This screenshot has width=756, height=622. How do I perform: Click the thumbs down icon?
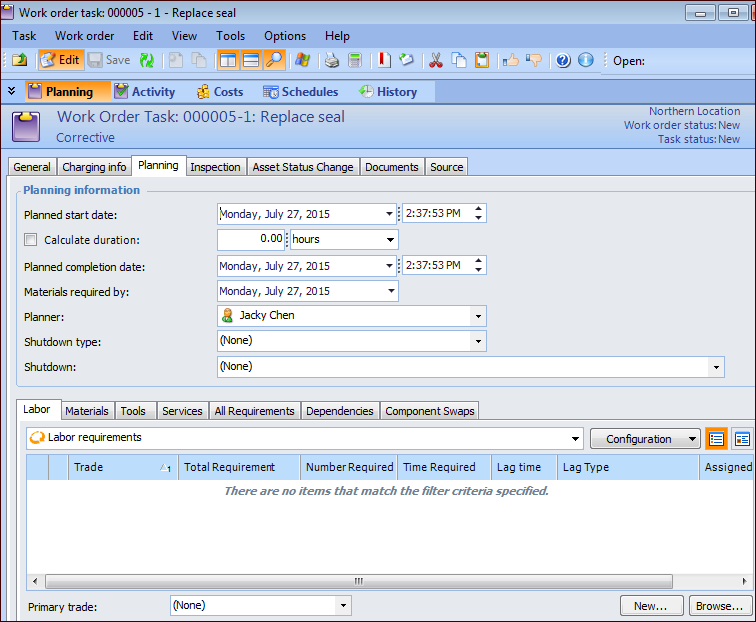click(533, 60)
